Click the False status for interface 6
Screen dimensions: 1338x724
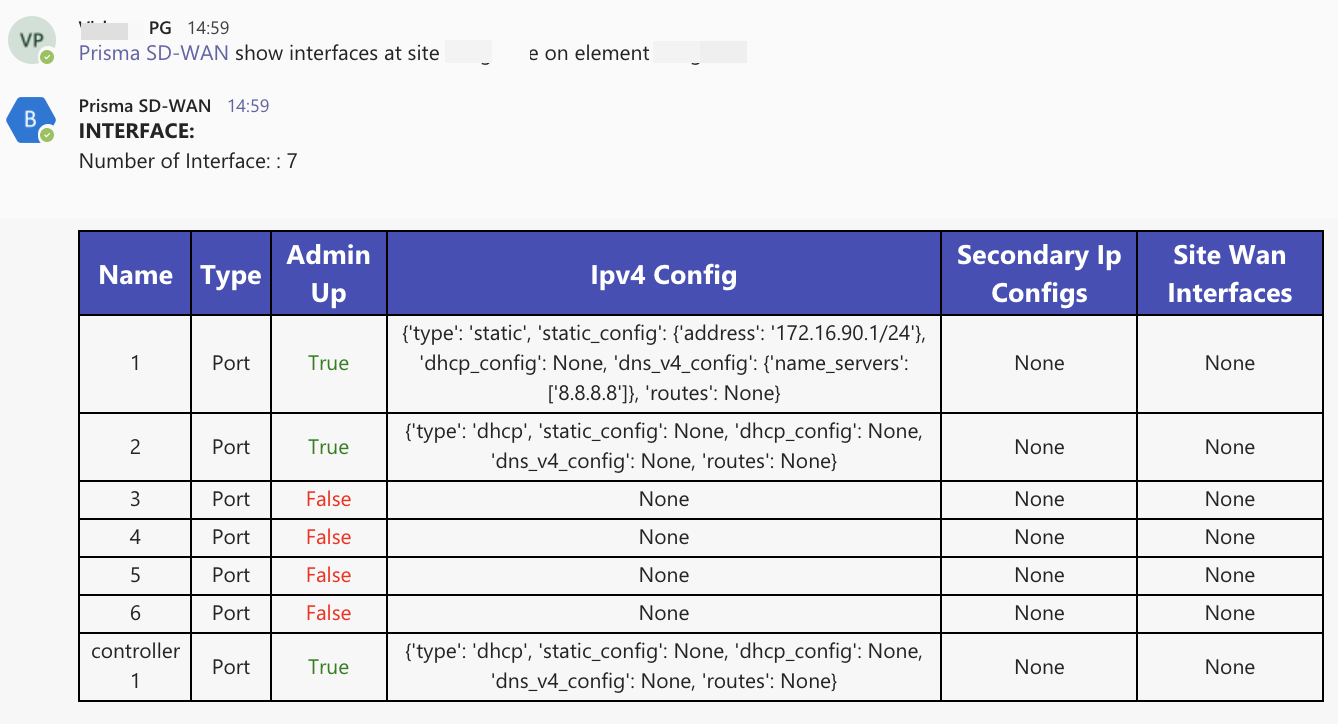pos(328,613)
